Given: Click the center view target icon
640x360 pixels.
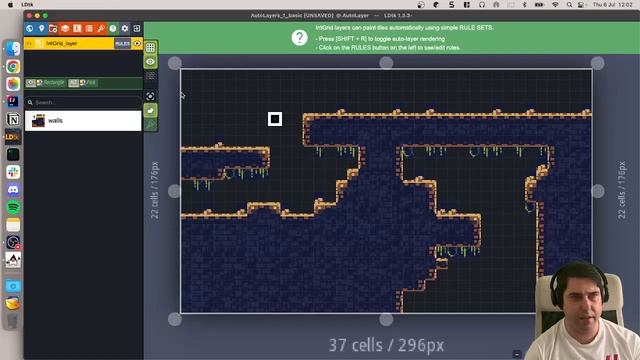Looking at the screenshot, I should (151, 96).
